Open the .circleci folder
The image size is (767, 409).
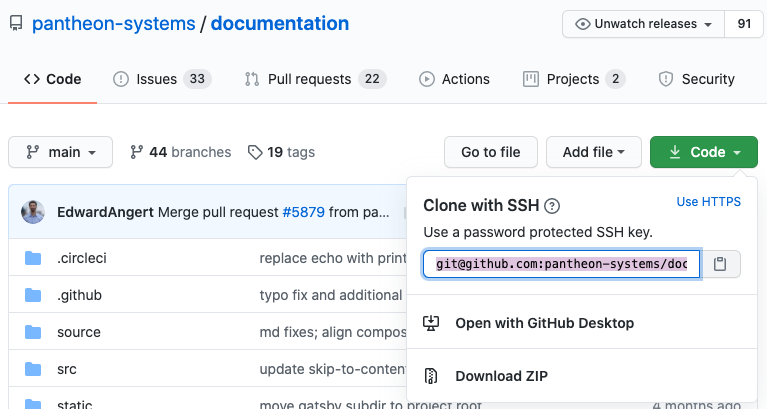point(82,258)
